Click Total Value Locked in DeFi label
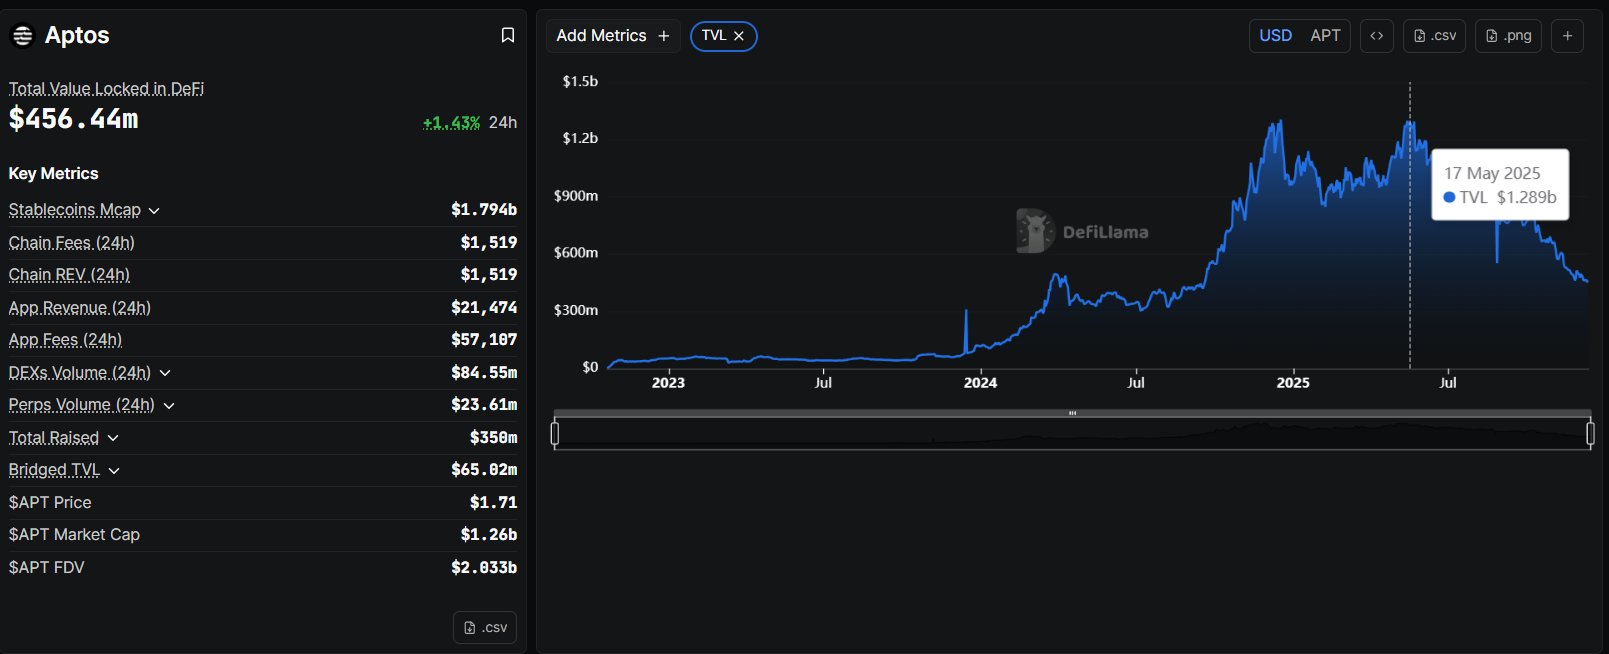This screenshot has width=1609, height=654. tap(106, 88)
